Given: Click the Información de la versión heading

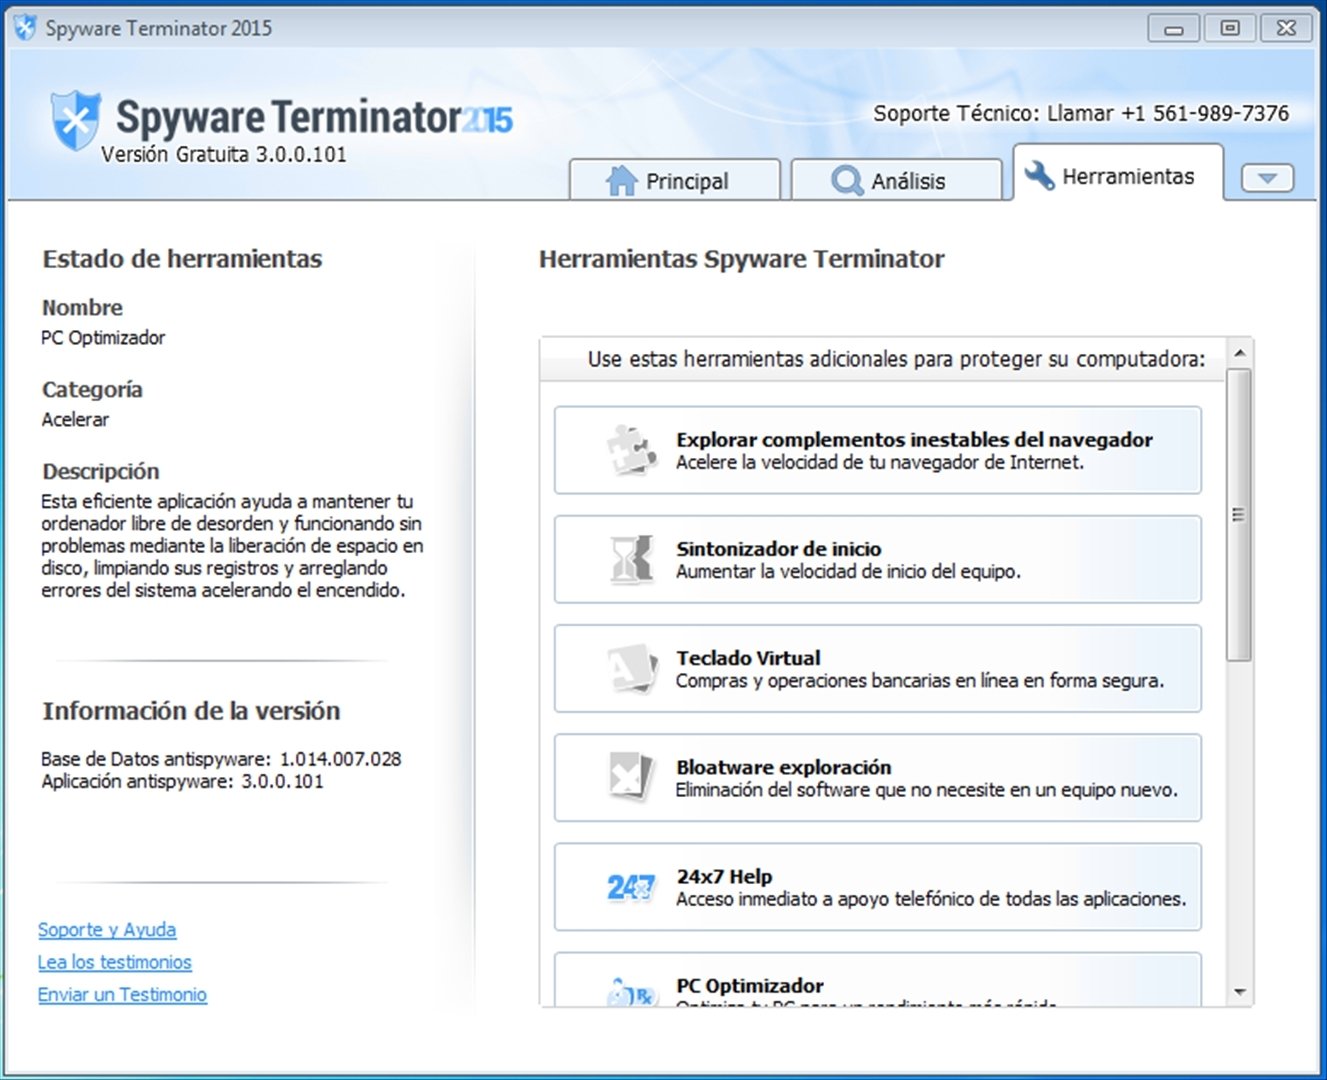Looking at the screenshot, I should (x=191, y=711).
